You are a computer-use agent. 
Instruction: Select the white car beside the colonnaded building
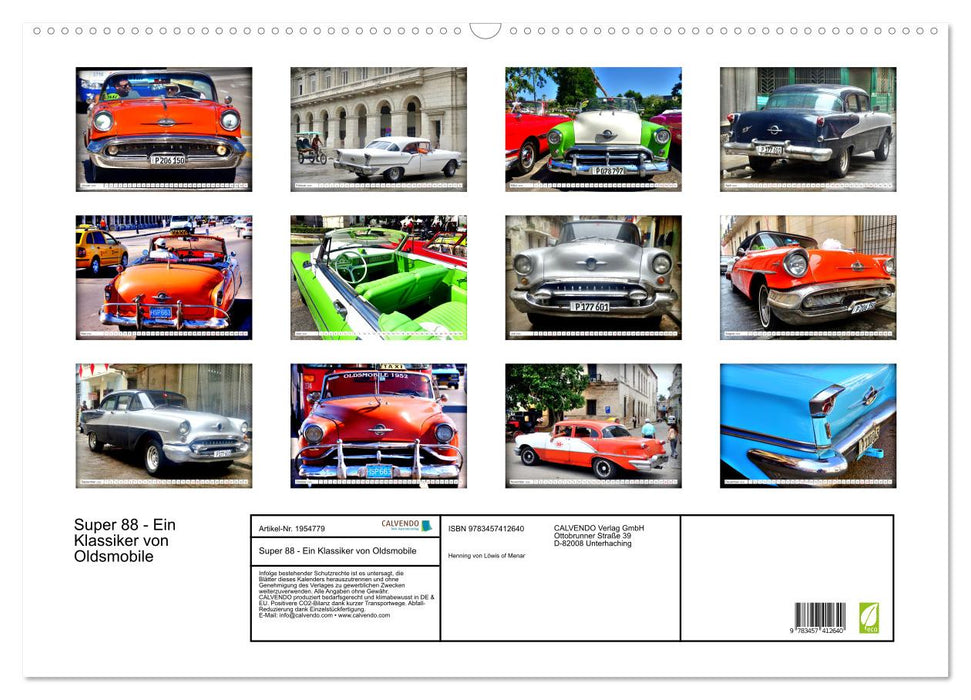[378, 129]
